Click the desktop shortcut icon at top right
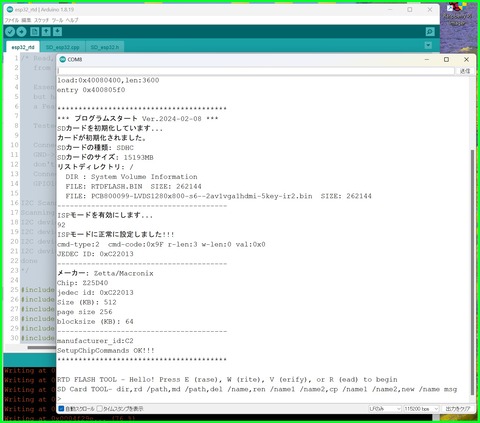This screenshot has height=423, width=480. coord(457,12)
